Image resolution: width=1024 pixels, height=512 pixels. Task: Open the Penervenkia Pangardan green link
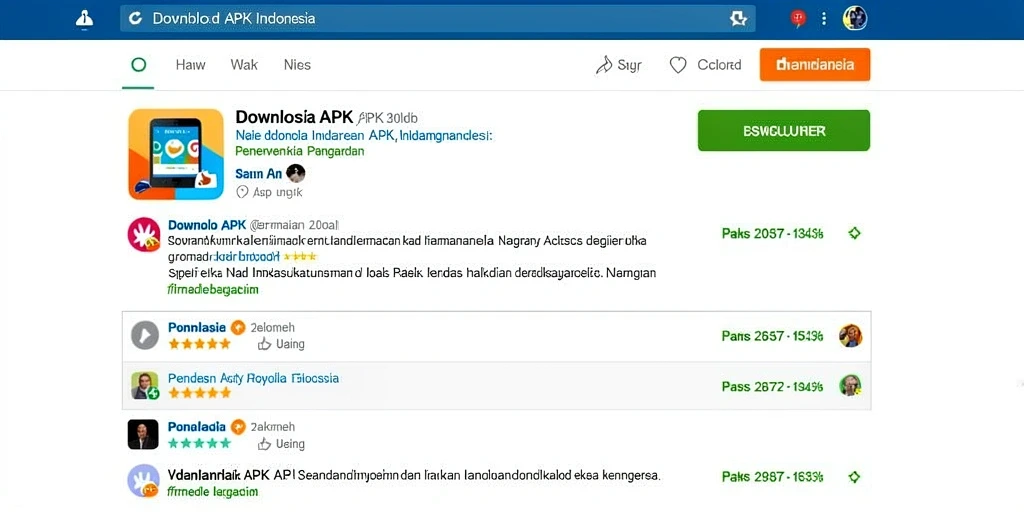[299, 152]
